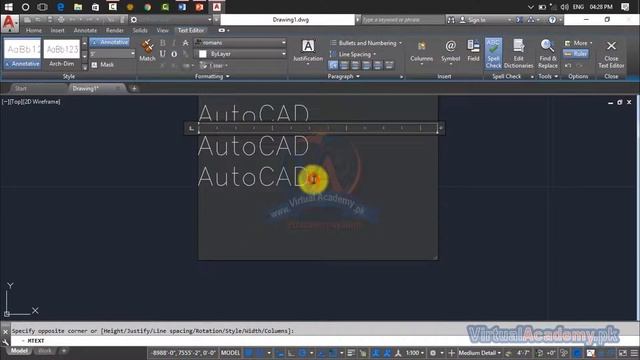Select default paragraph justification icon
The image size is (640, 360).
pyautogui.click(x=333, y=65)
